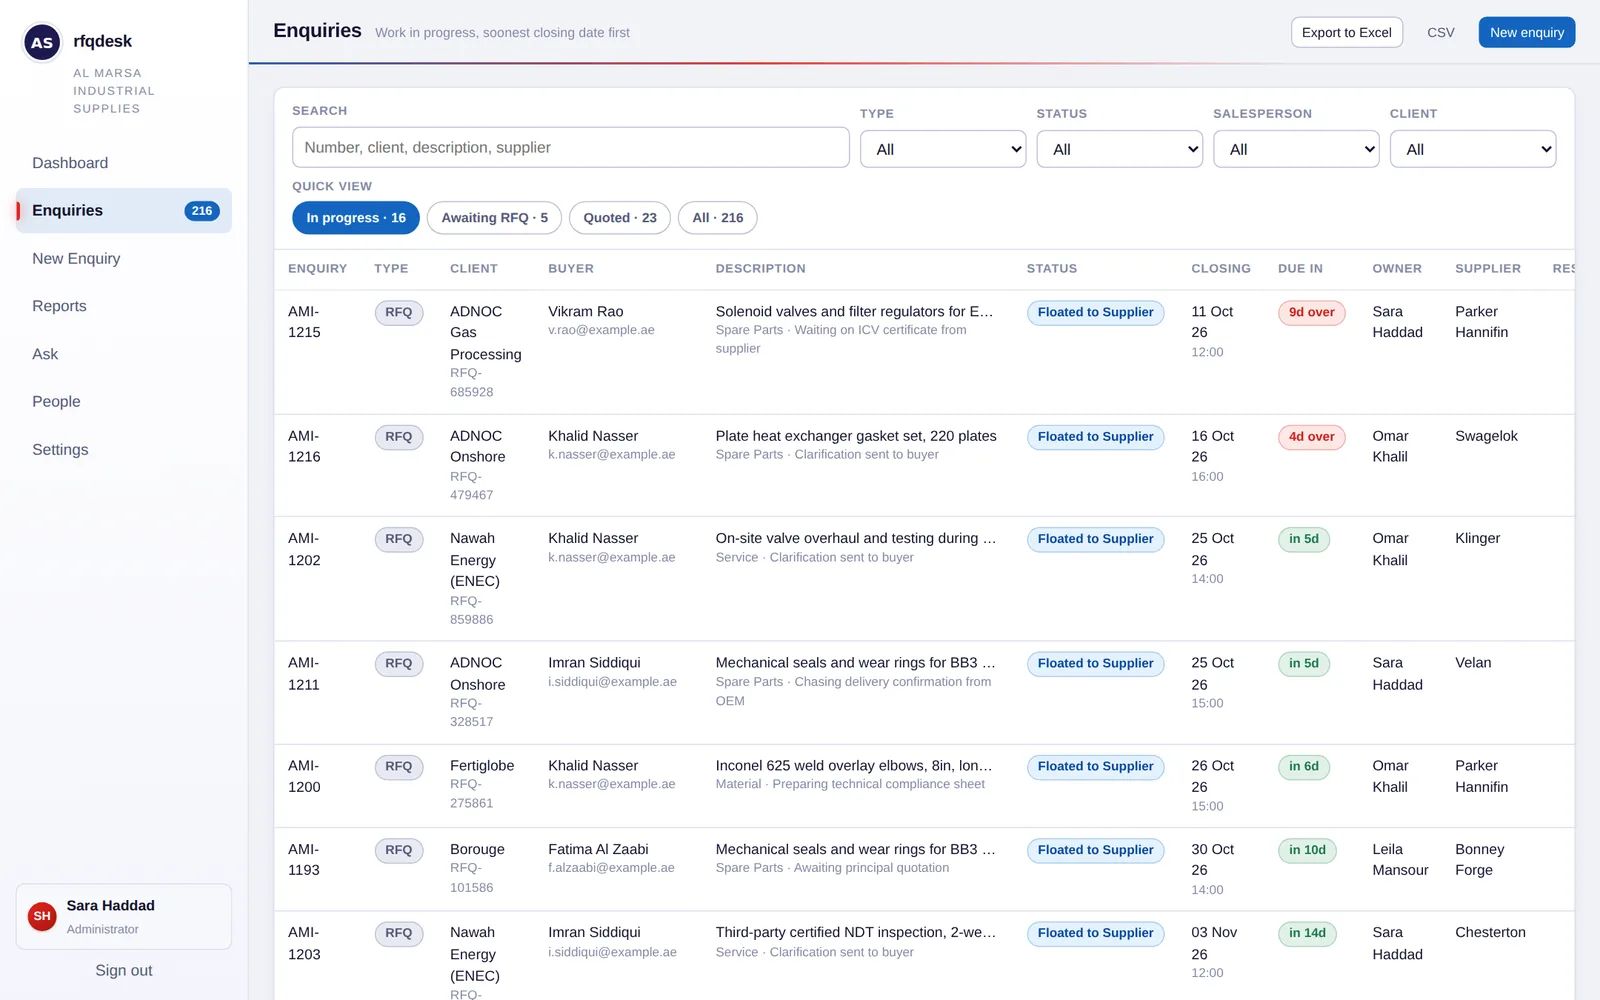
Task: Click the in 10d due badge
Action: tap(1307, 850)
